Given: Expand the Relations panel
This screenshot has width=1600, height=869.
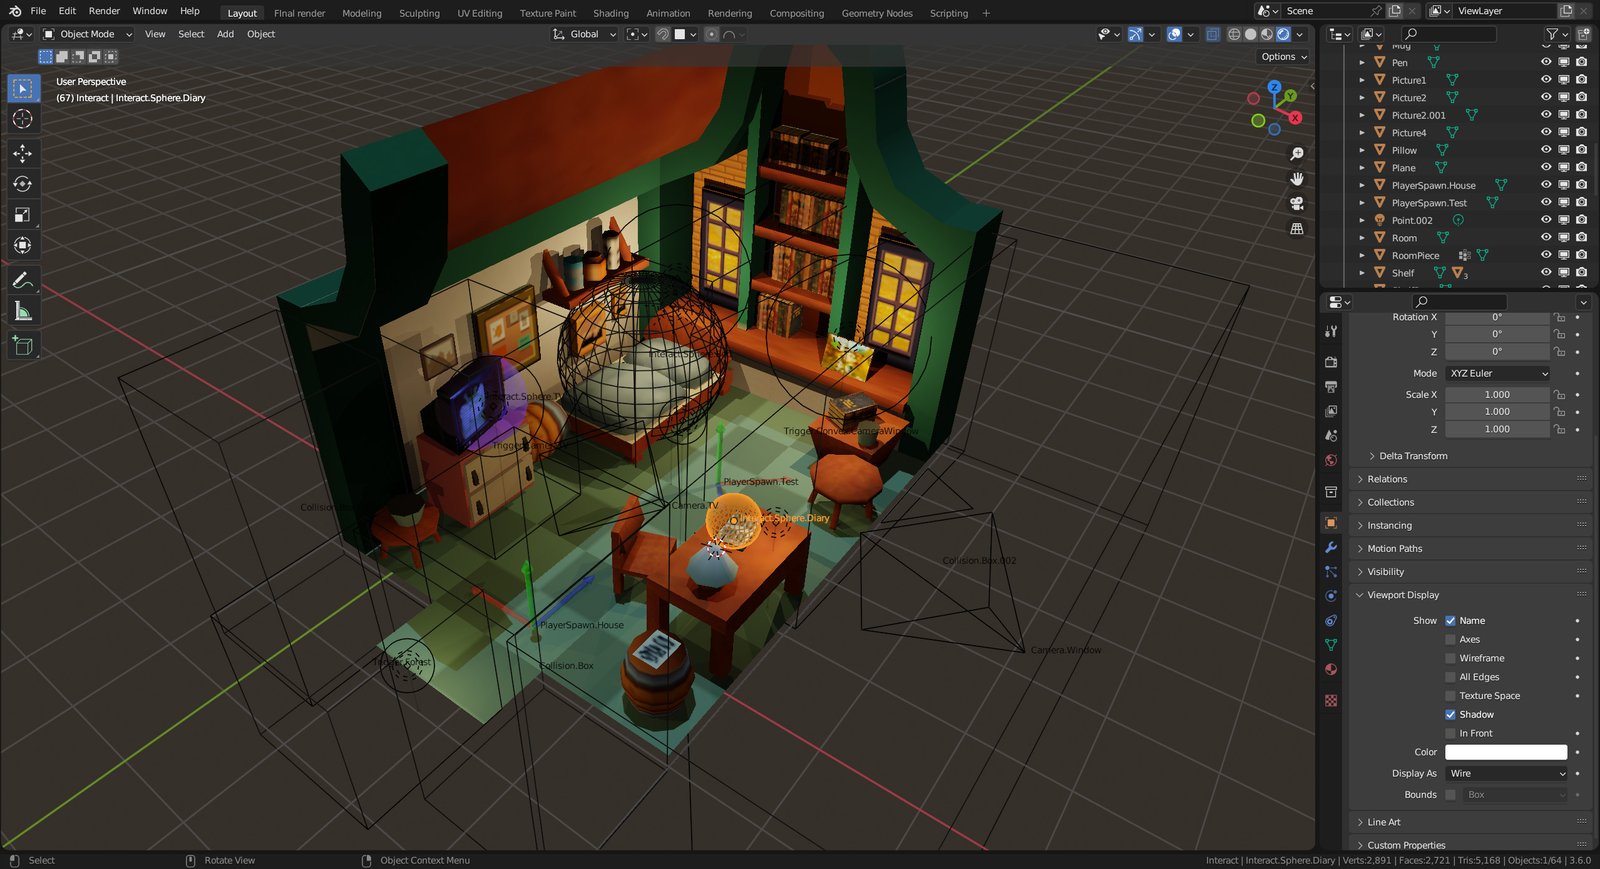Looking at the screenshot, I should (x=1387, y=479).
